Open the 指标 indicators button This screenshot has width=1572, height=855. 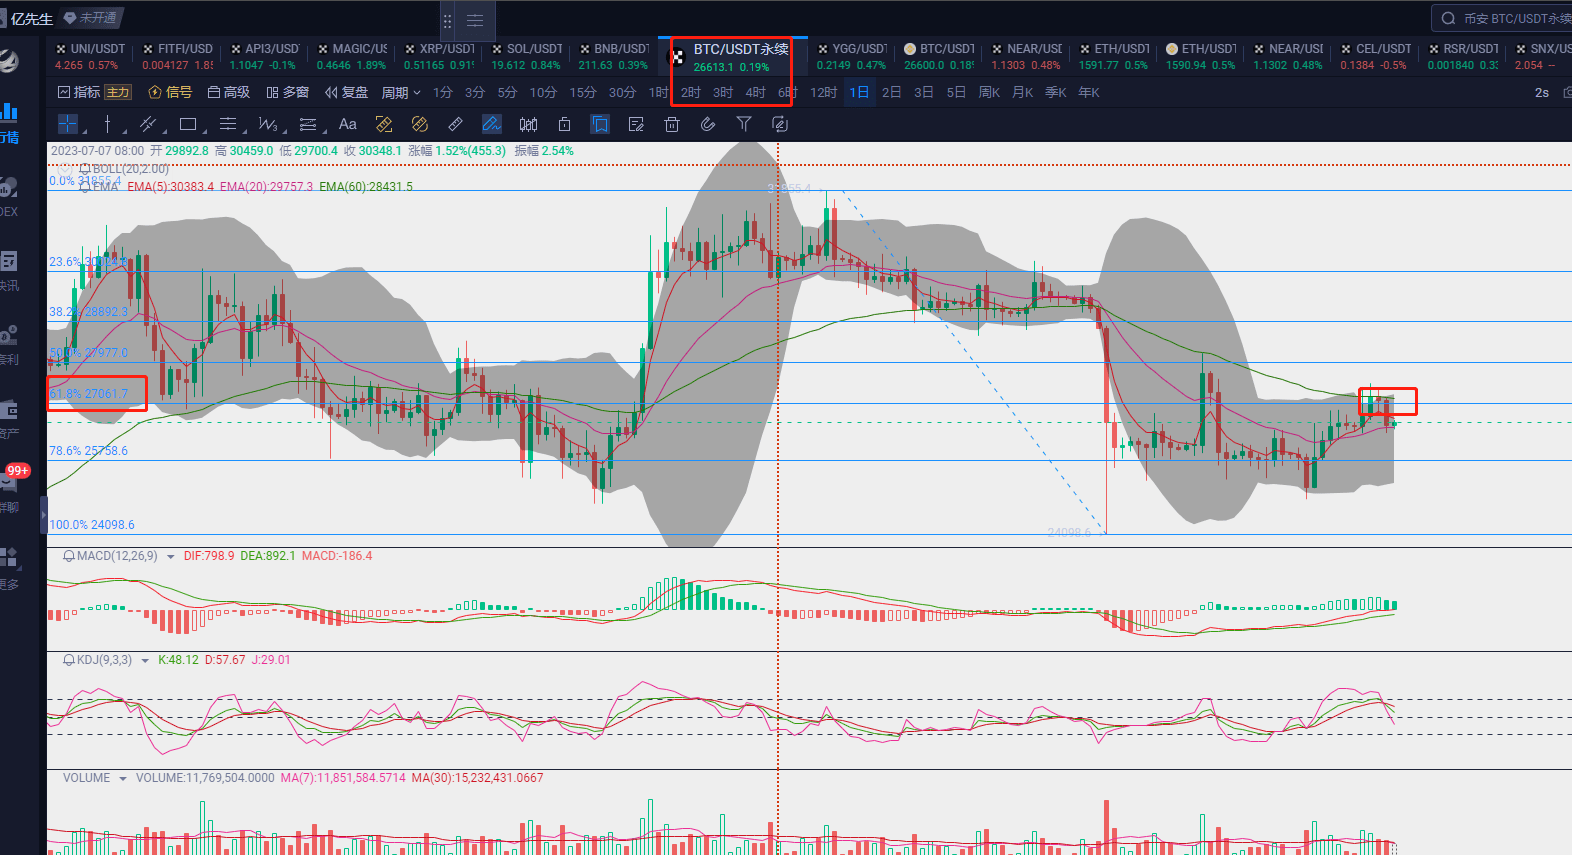[79, 92]
